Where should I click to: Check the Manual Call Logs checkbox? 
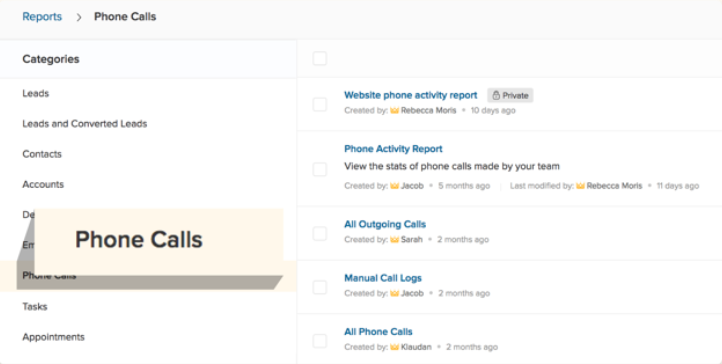320,288
